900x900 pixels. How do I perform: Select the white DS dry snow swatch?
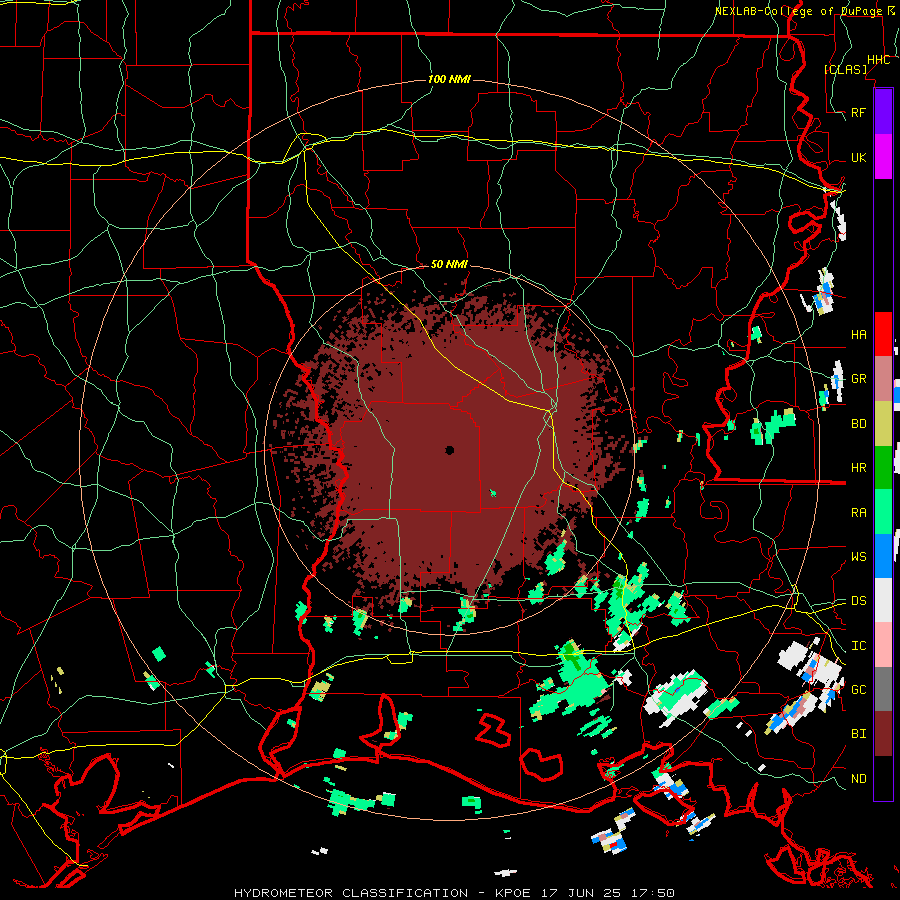tap(883, 600)
